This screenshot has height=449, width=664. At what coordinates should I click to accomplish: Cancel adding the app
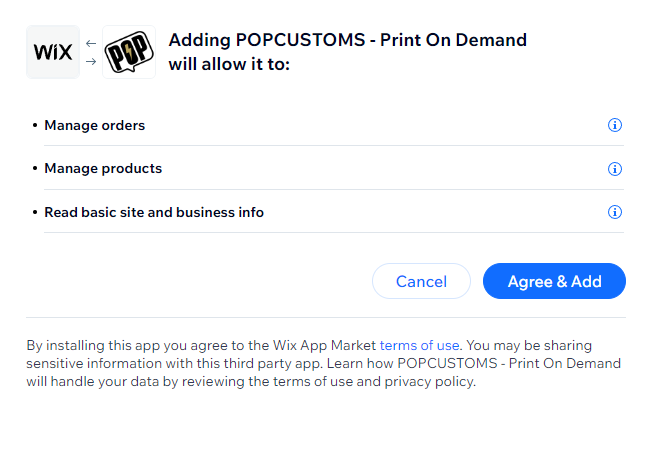tap(421, 281)
